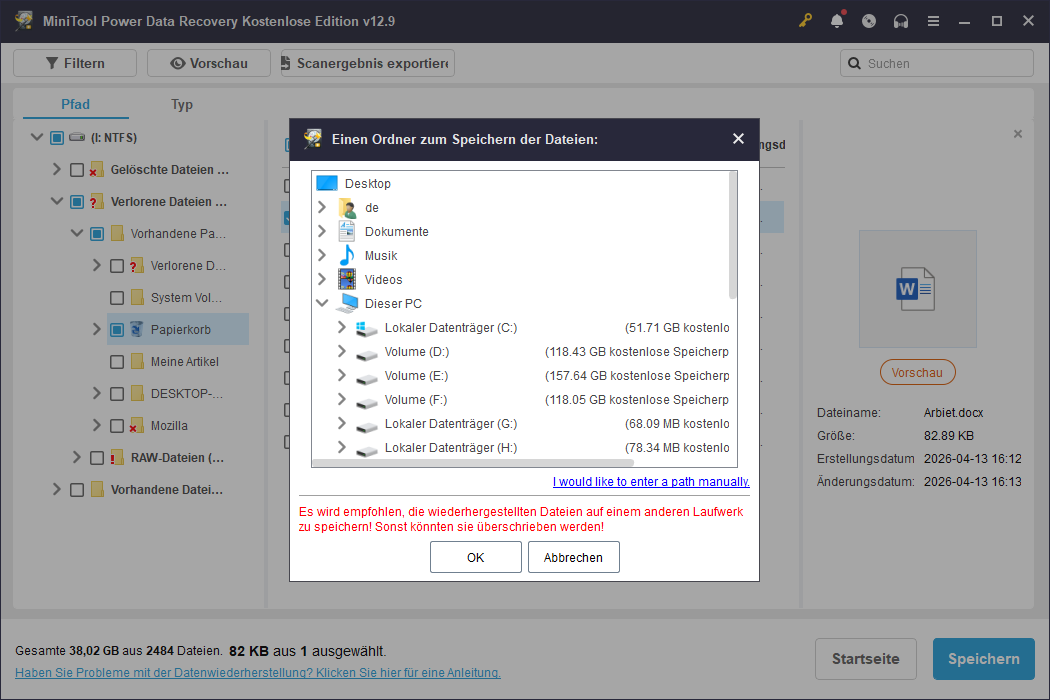
Task: Click the blue Speichern button
Action: coord(984,659)
